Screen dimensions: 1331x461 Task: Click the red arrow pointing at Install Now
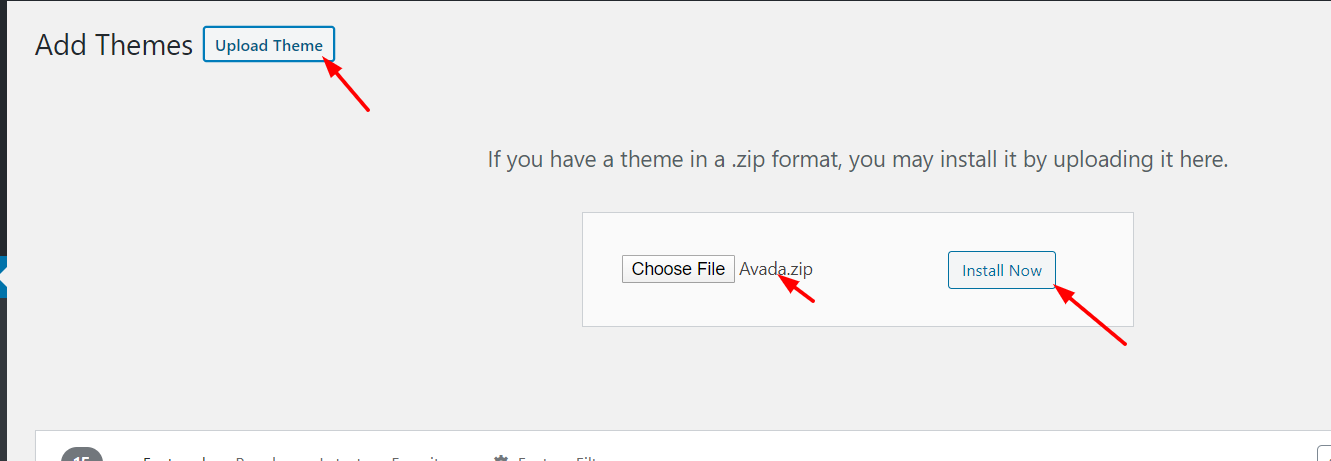click(x=1091, y=316)
